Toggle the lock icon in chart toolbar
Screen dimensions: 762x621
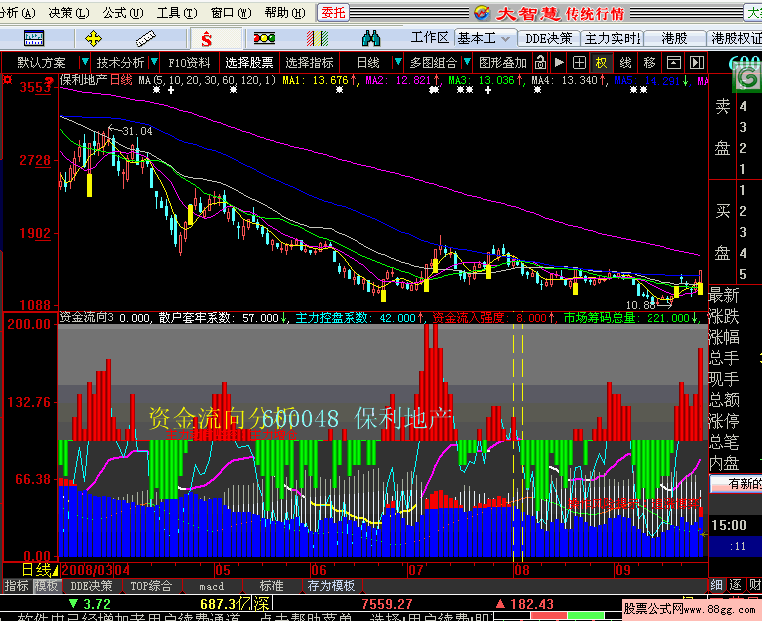pyautogui.click(x=540, y=63)
